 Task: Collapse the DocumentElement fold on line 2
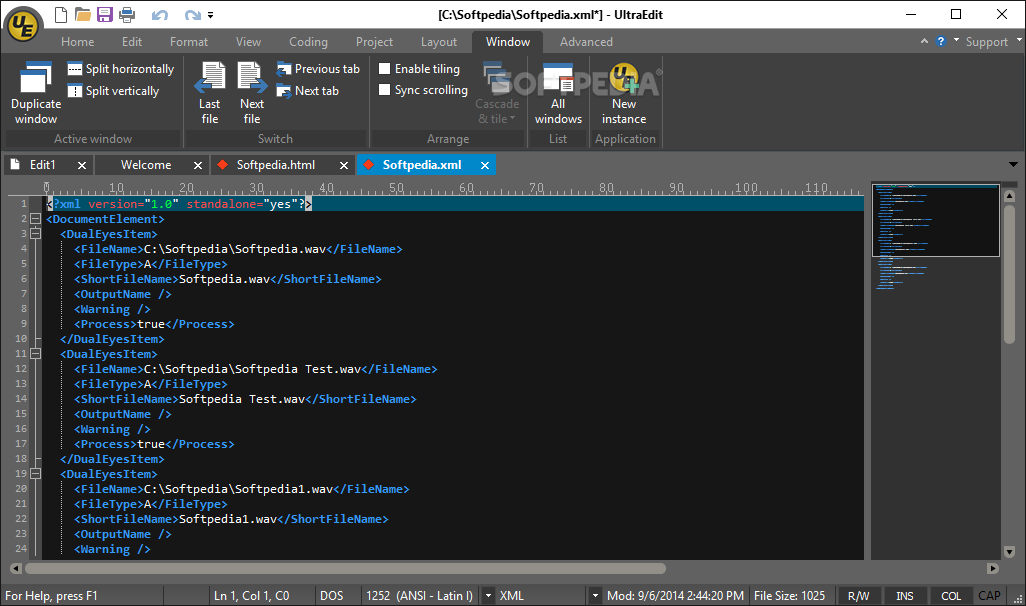[35, 219]
